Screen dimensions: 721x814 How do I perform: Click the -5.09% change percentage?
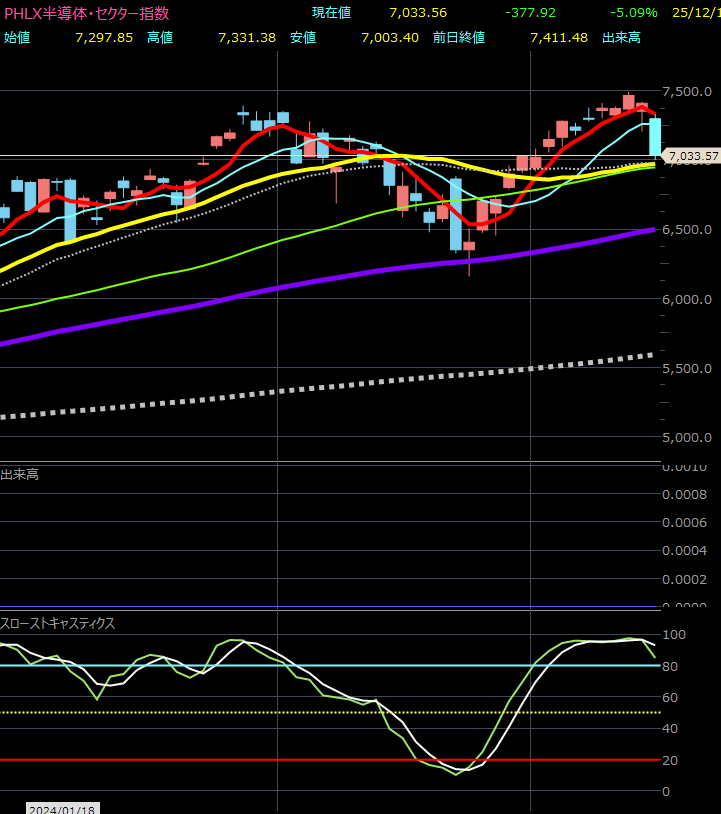633,13
